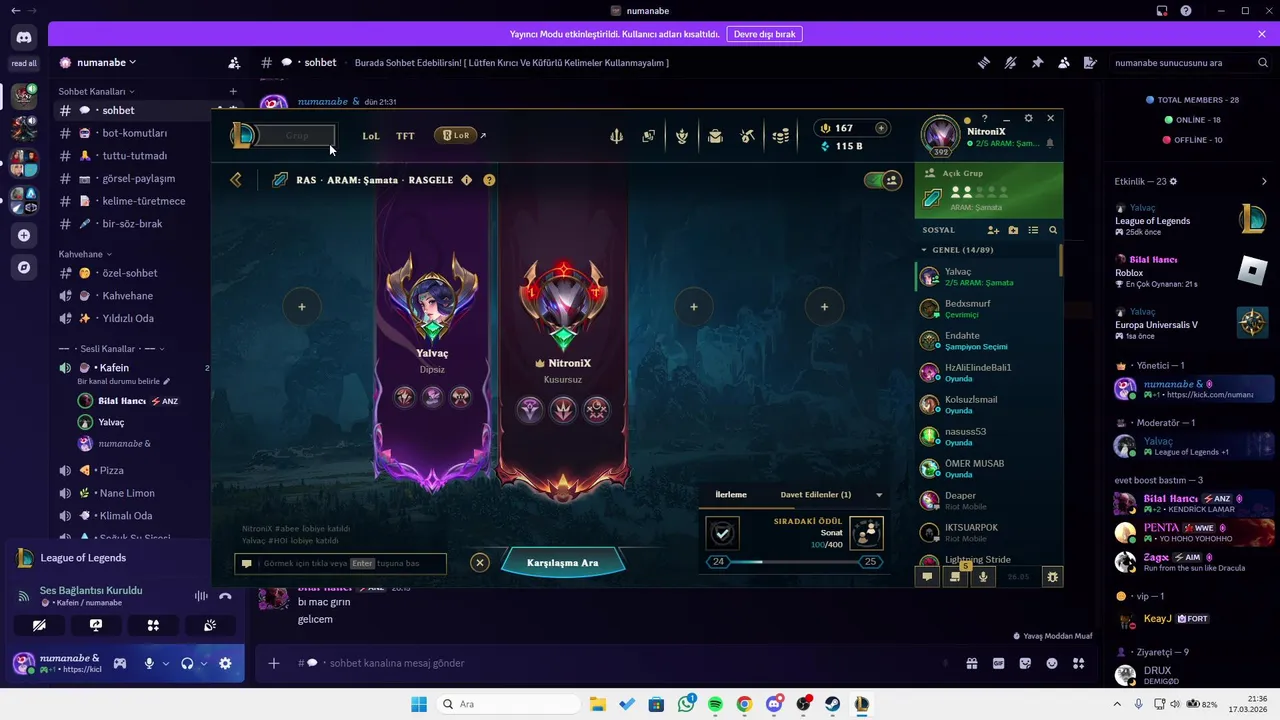Mute the Discord microphone
Image resolution: width=1280 pixels, height=720 pixels.
tap(149, 663)
